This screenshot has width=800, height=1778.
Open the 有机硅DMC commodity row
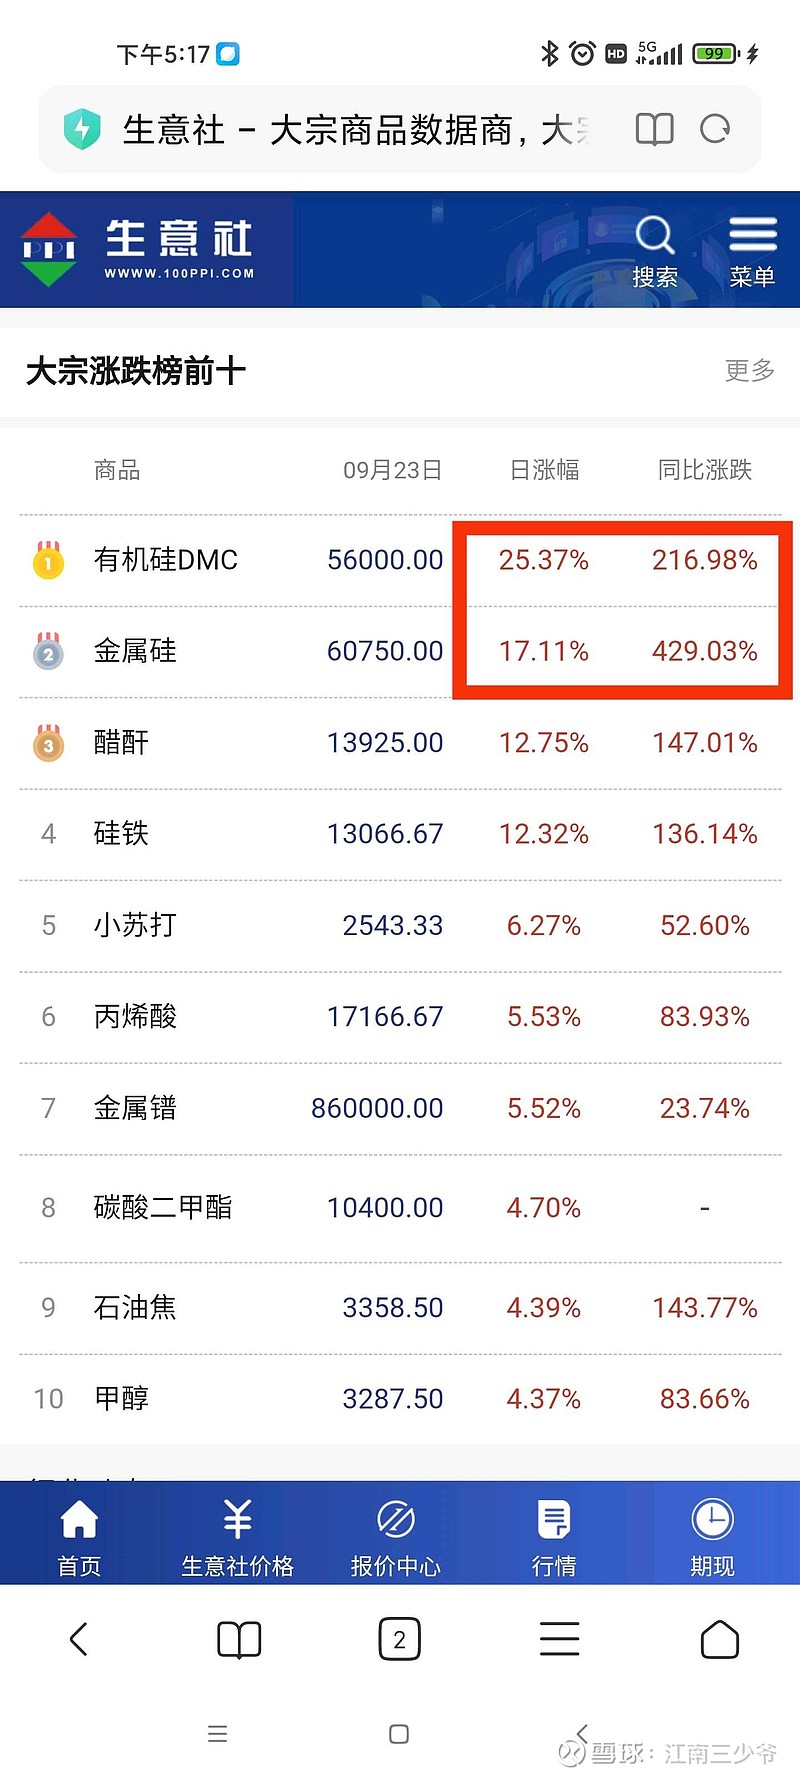(166, 560)
